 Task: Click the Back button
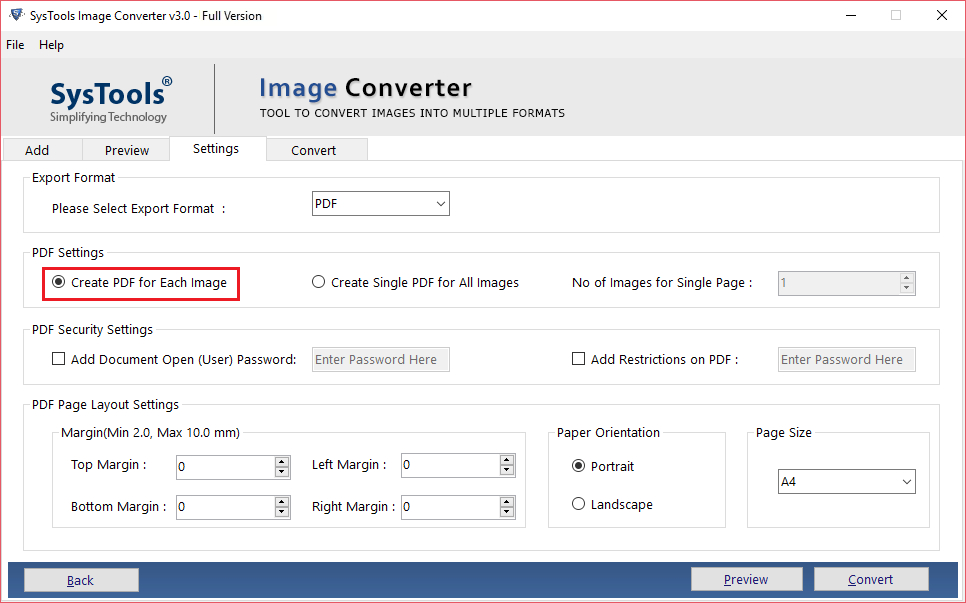pos(81,579)
